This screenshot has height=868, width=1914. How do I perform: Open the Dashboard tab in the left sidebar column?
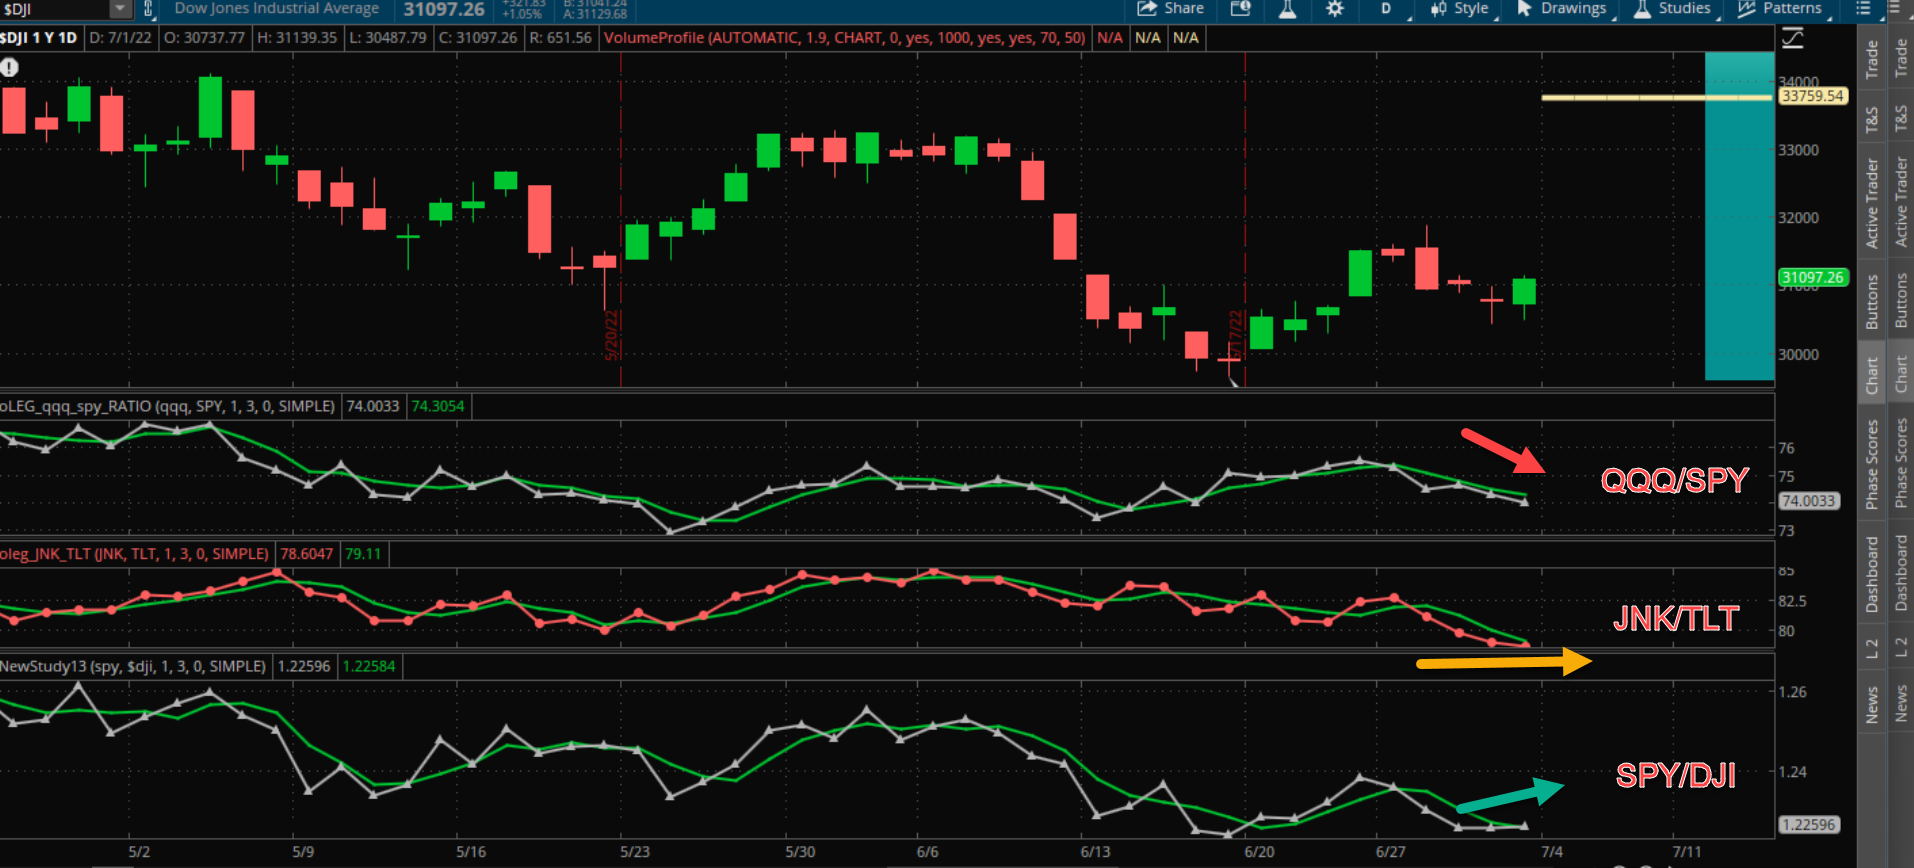1872,573
